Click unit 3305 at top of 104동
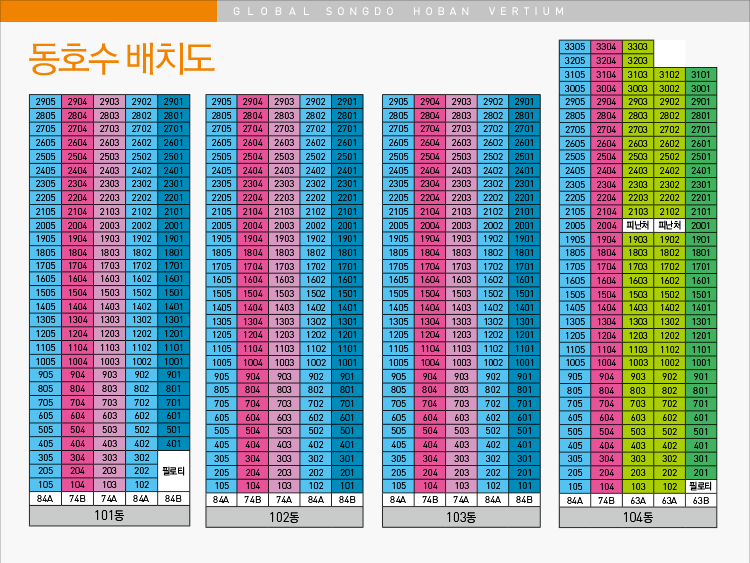This screenshot has width=750, height=563. pos(575,47)
